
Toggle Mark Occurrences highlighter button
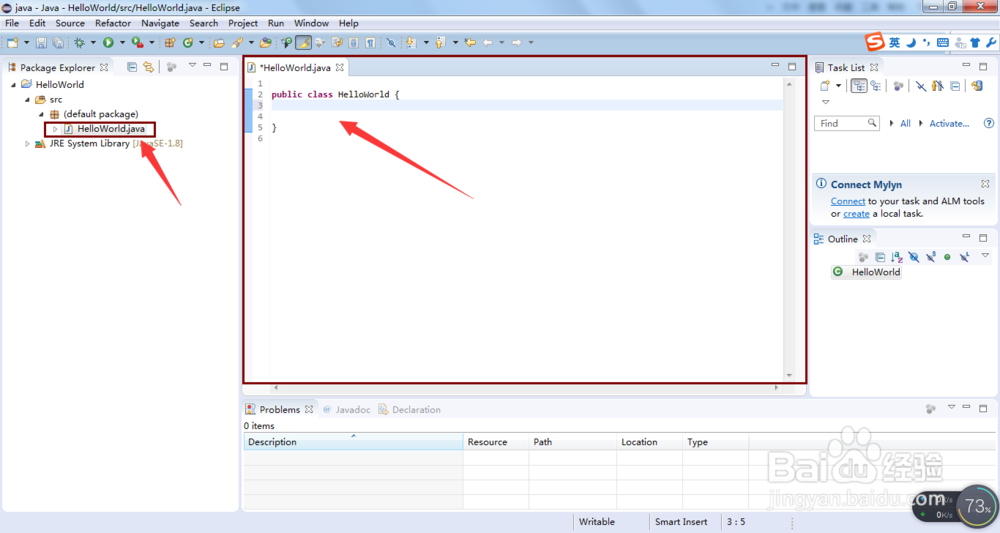point(304,43)
